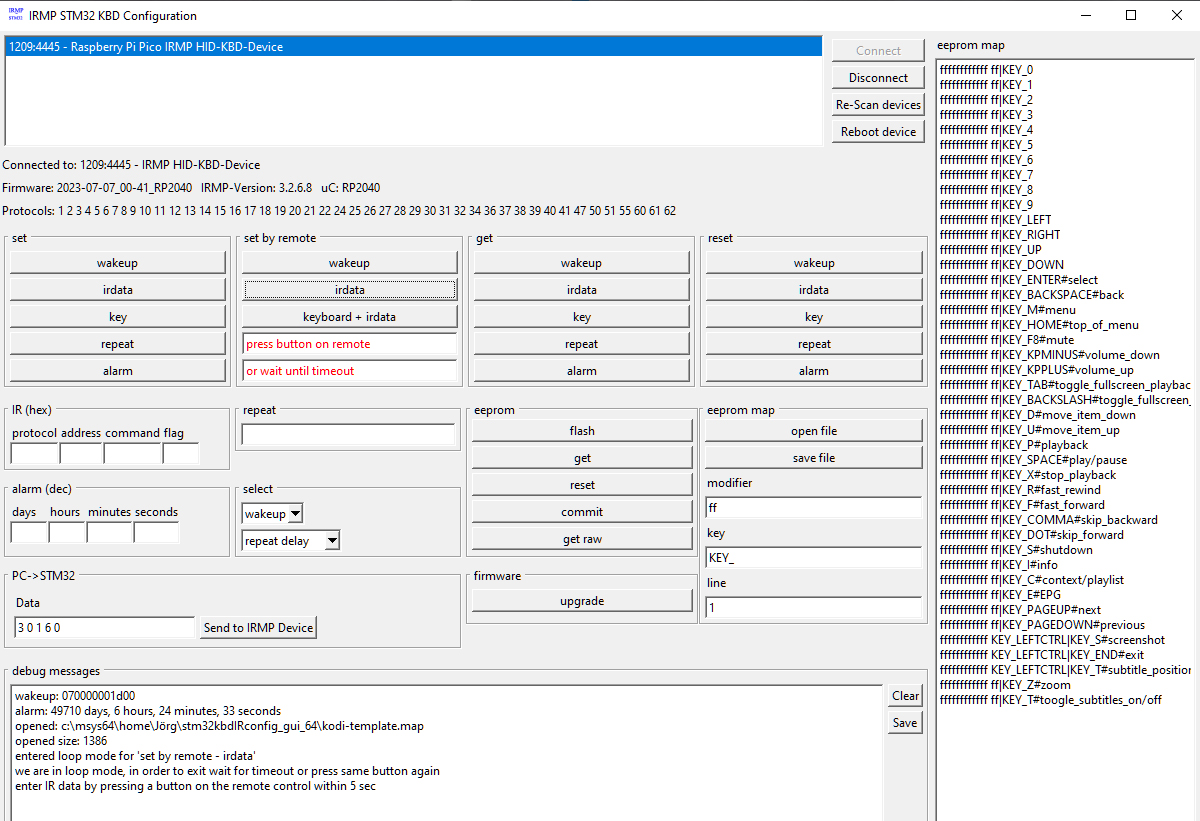Focus the IR command hex field

pyautogui.click(x=133, y=453)
